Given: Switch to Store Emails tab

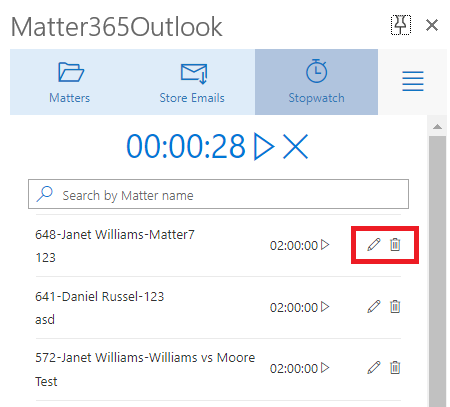Looking at the screenshot, I should pyautogui.click(x=193, y=82).
